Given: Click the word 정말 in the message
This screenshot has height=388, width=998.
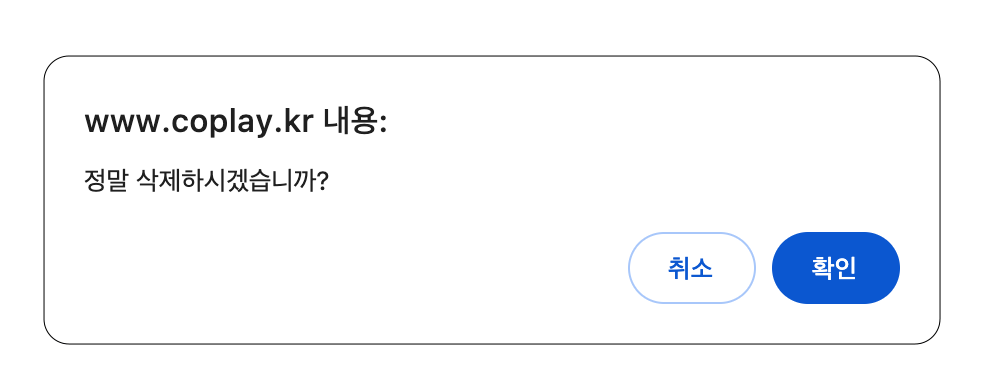Looking at the screenshot, I should (x=106, y=183).
